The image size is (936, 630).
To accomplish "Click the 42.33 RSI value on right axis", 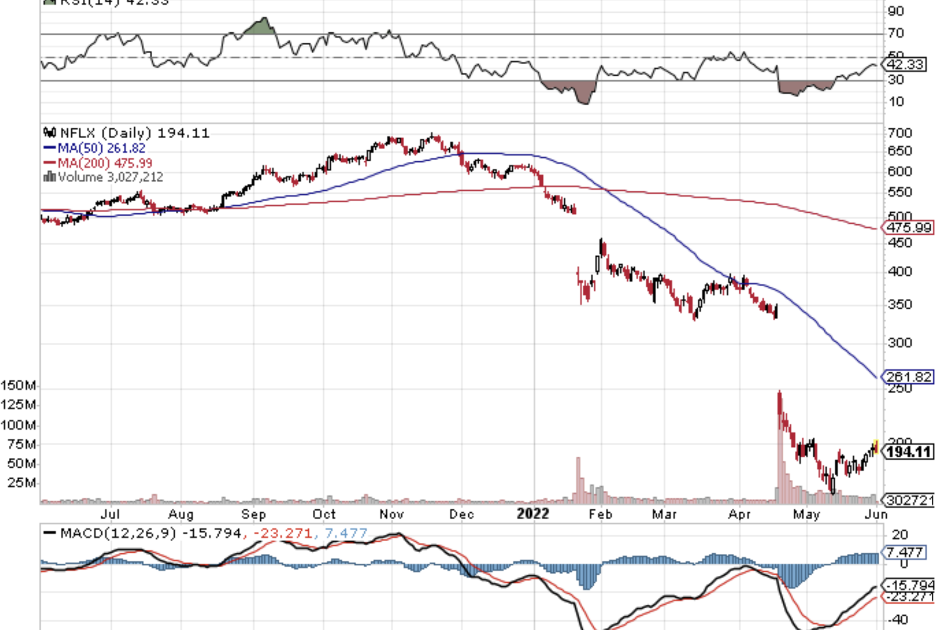I will point(907,67).
